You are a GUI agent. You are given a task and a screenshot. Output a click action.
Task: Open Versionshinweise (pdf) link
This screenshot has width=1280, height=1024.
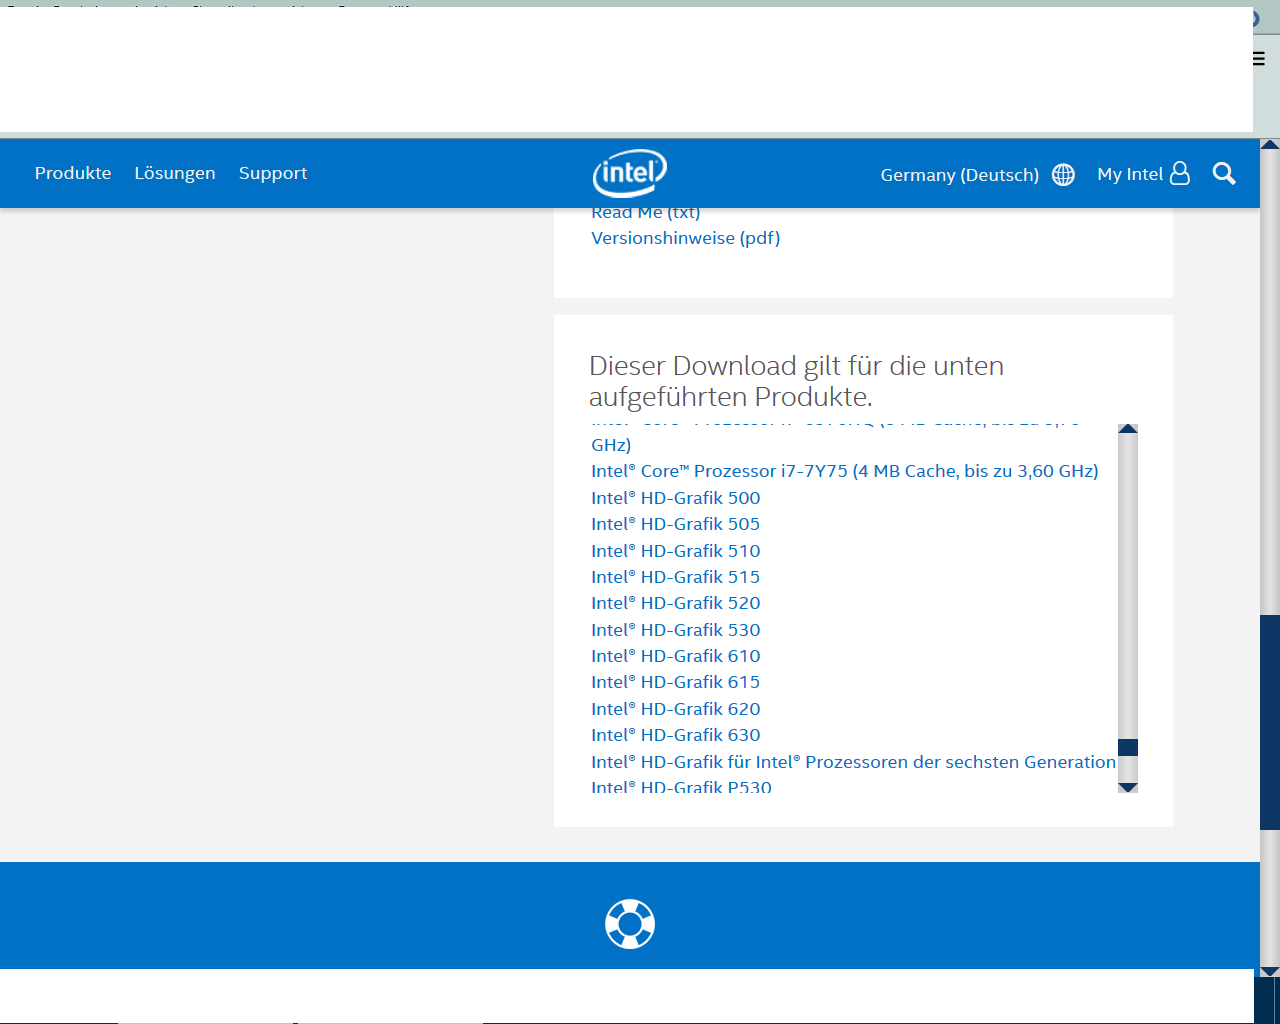686,238
